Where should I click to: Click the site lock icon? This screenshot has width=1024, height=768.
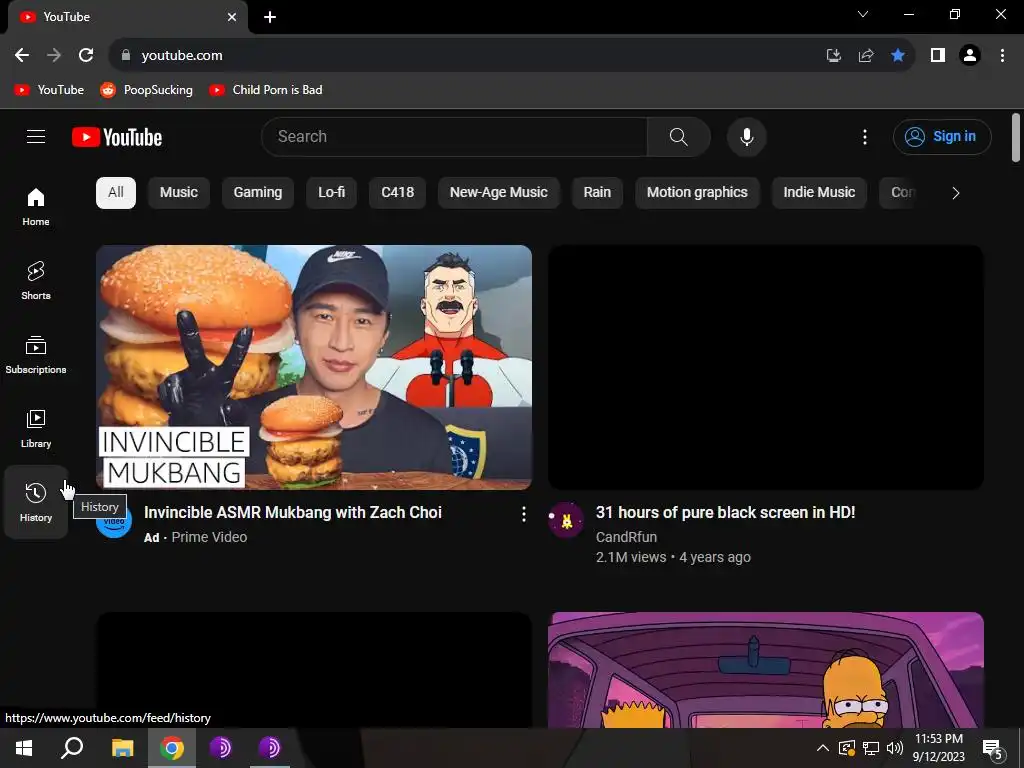coord(126,55)
